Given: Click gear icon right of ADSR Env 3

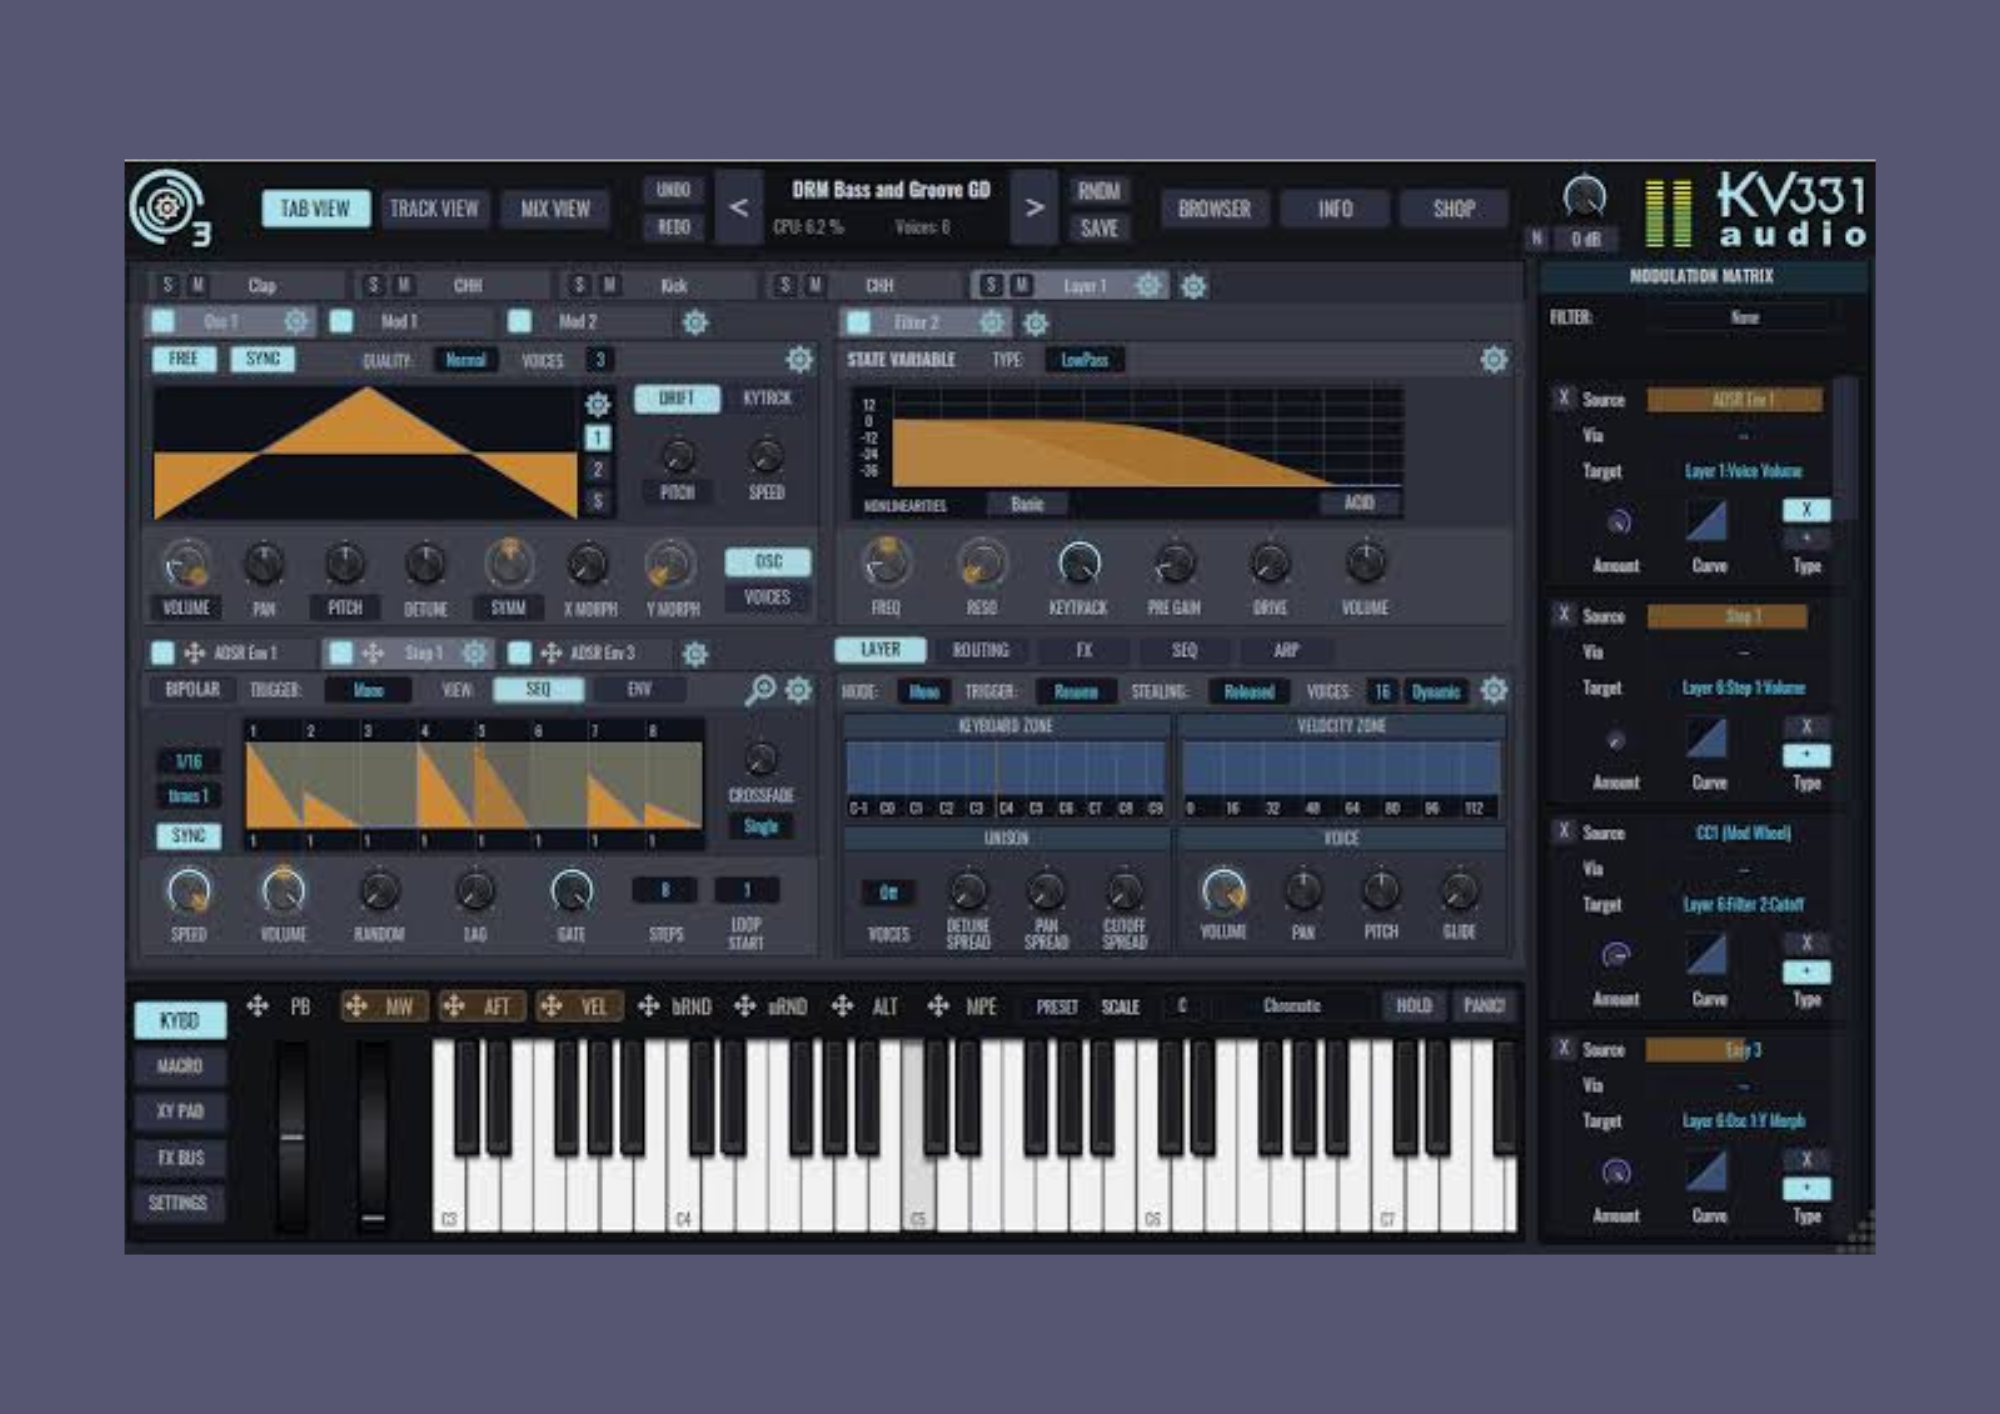Looking at the screenshot, I should tap(695, 654).
